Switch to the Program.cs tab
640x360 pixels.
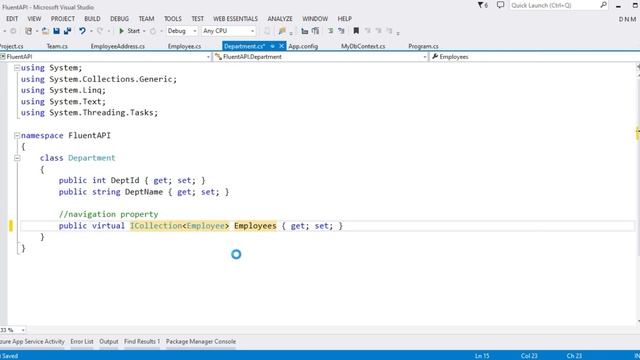tap(423, 46)
